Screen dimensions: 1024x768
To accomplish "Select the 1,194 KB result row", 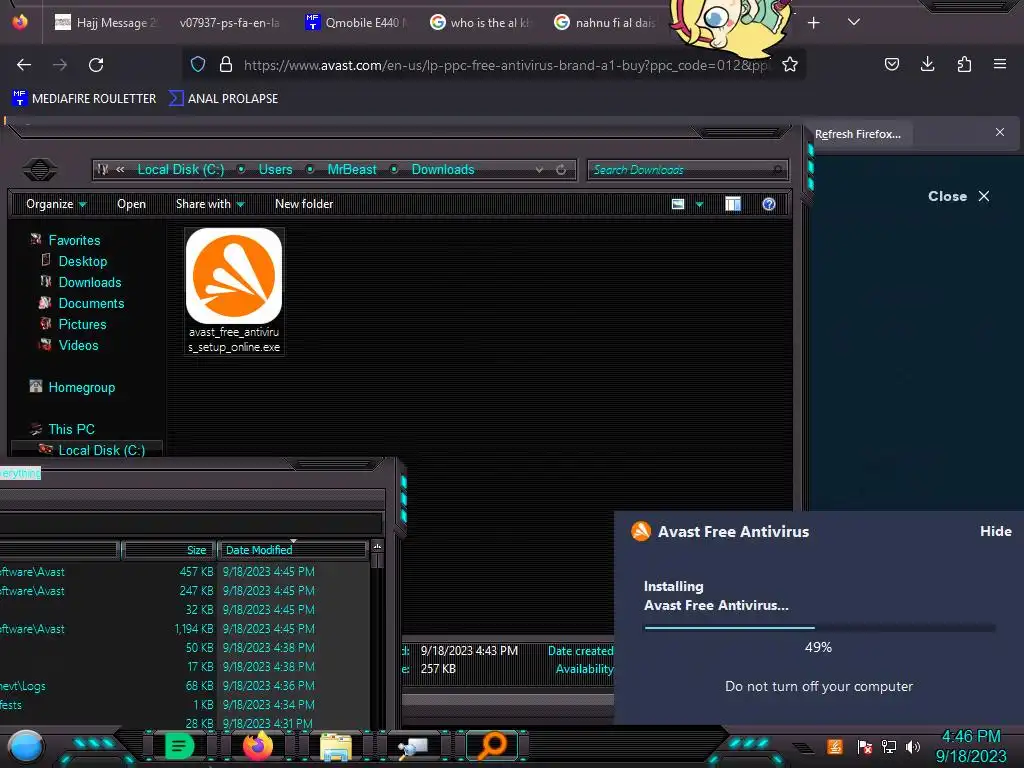I will 185,629.
